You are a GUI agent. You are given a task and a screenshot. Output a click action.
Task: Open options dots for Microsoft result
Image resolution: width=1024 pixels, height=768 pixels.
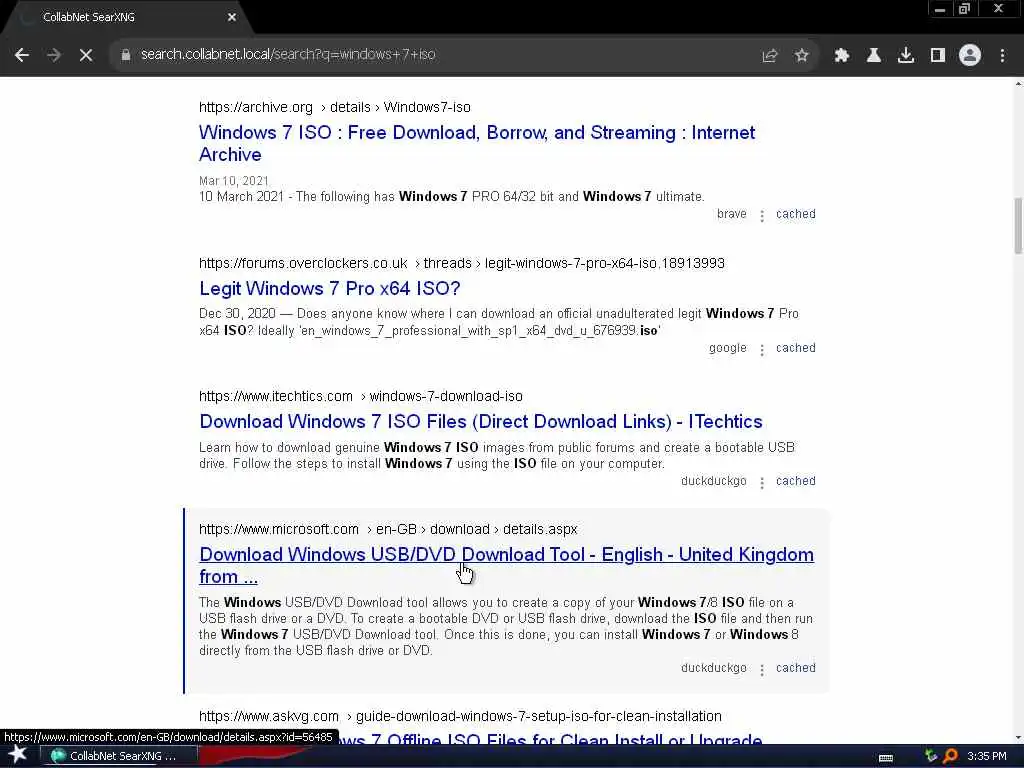click(x=761, y=669)
